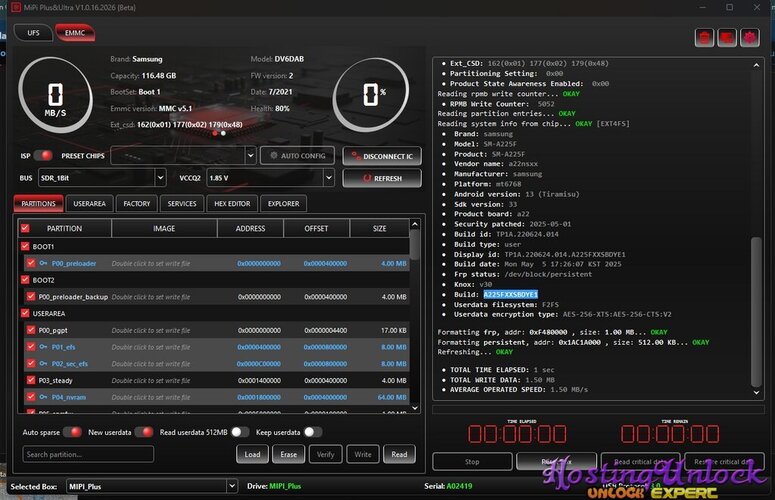Click the partition table vertical scrollbar thumb
The height and width of the screenshot is (500, 775).
click(415, 245)
